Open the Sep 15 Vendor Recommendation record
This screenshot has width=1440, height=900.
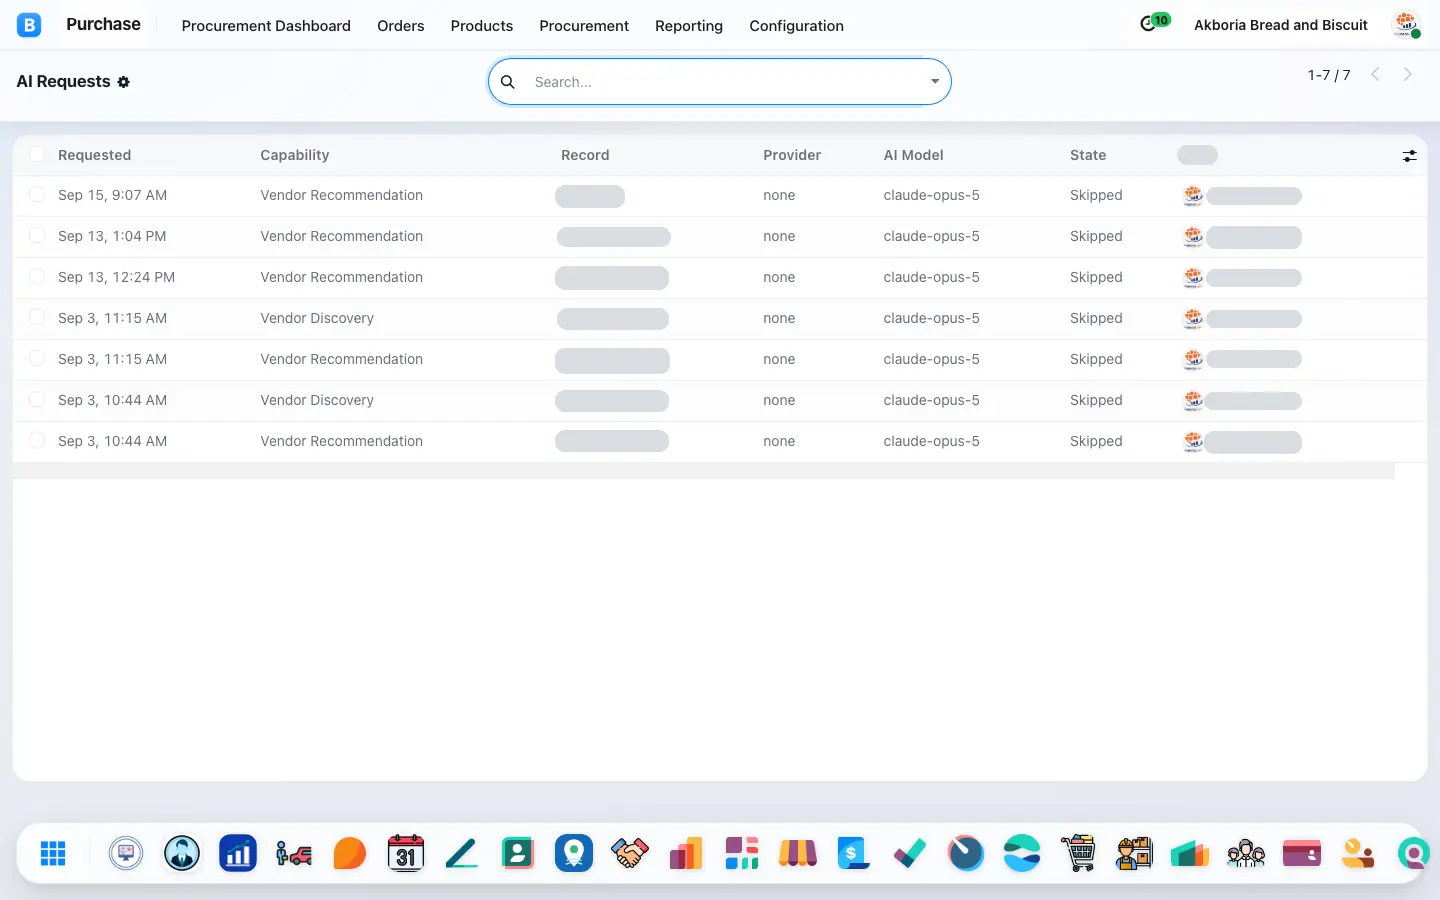click(719, 195)
